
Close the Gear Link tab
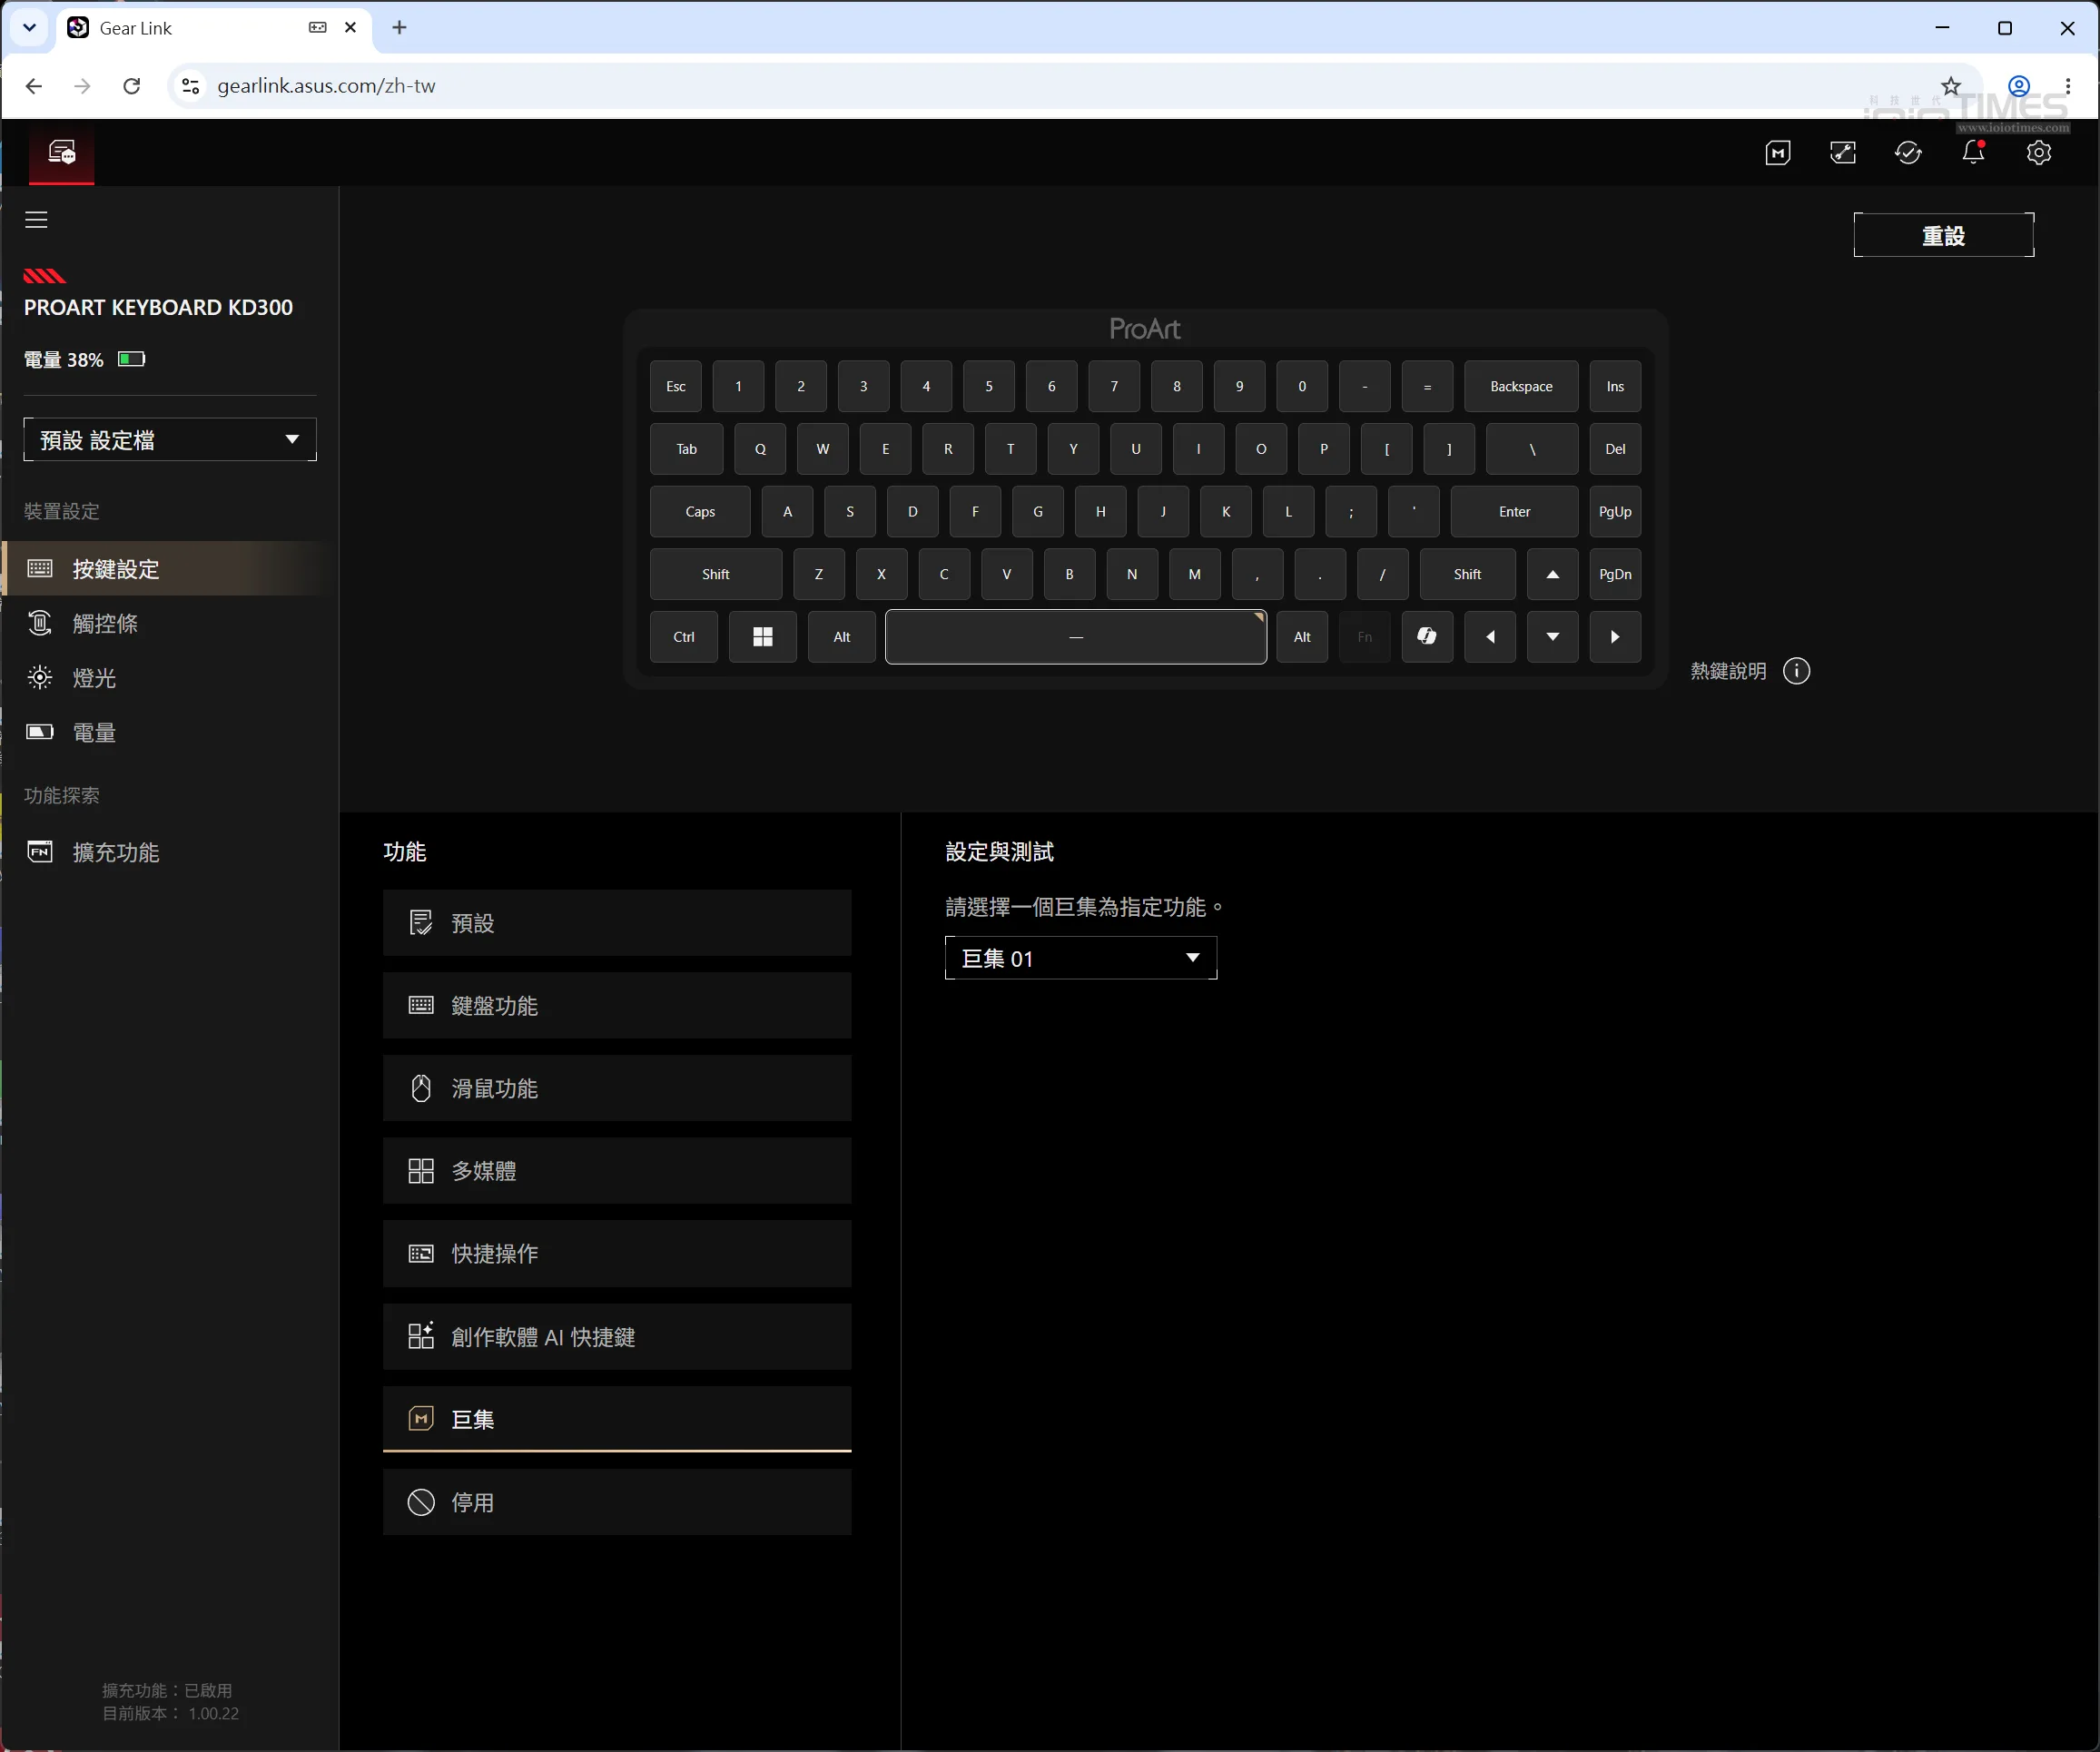350,28
